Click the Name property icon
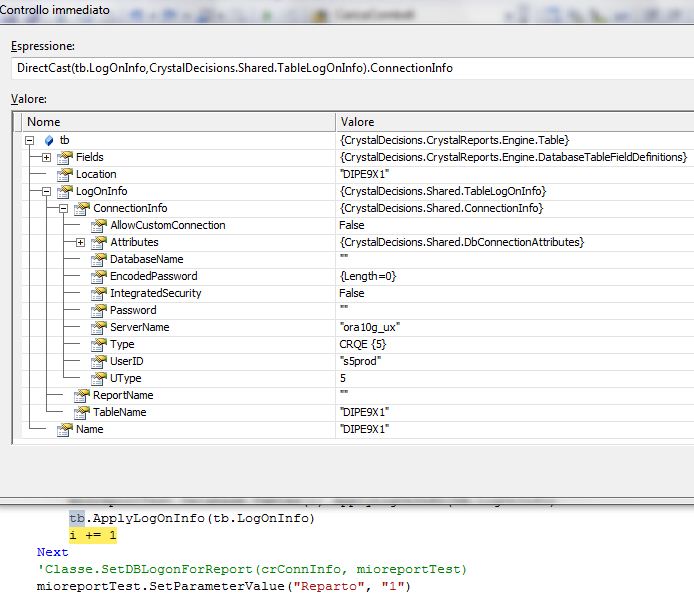This screenshot has height=596, width=694. coord(65,430)
